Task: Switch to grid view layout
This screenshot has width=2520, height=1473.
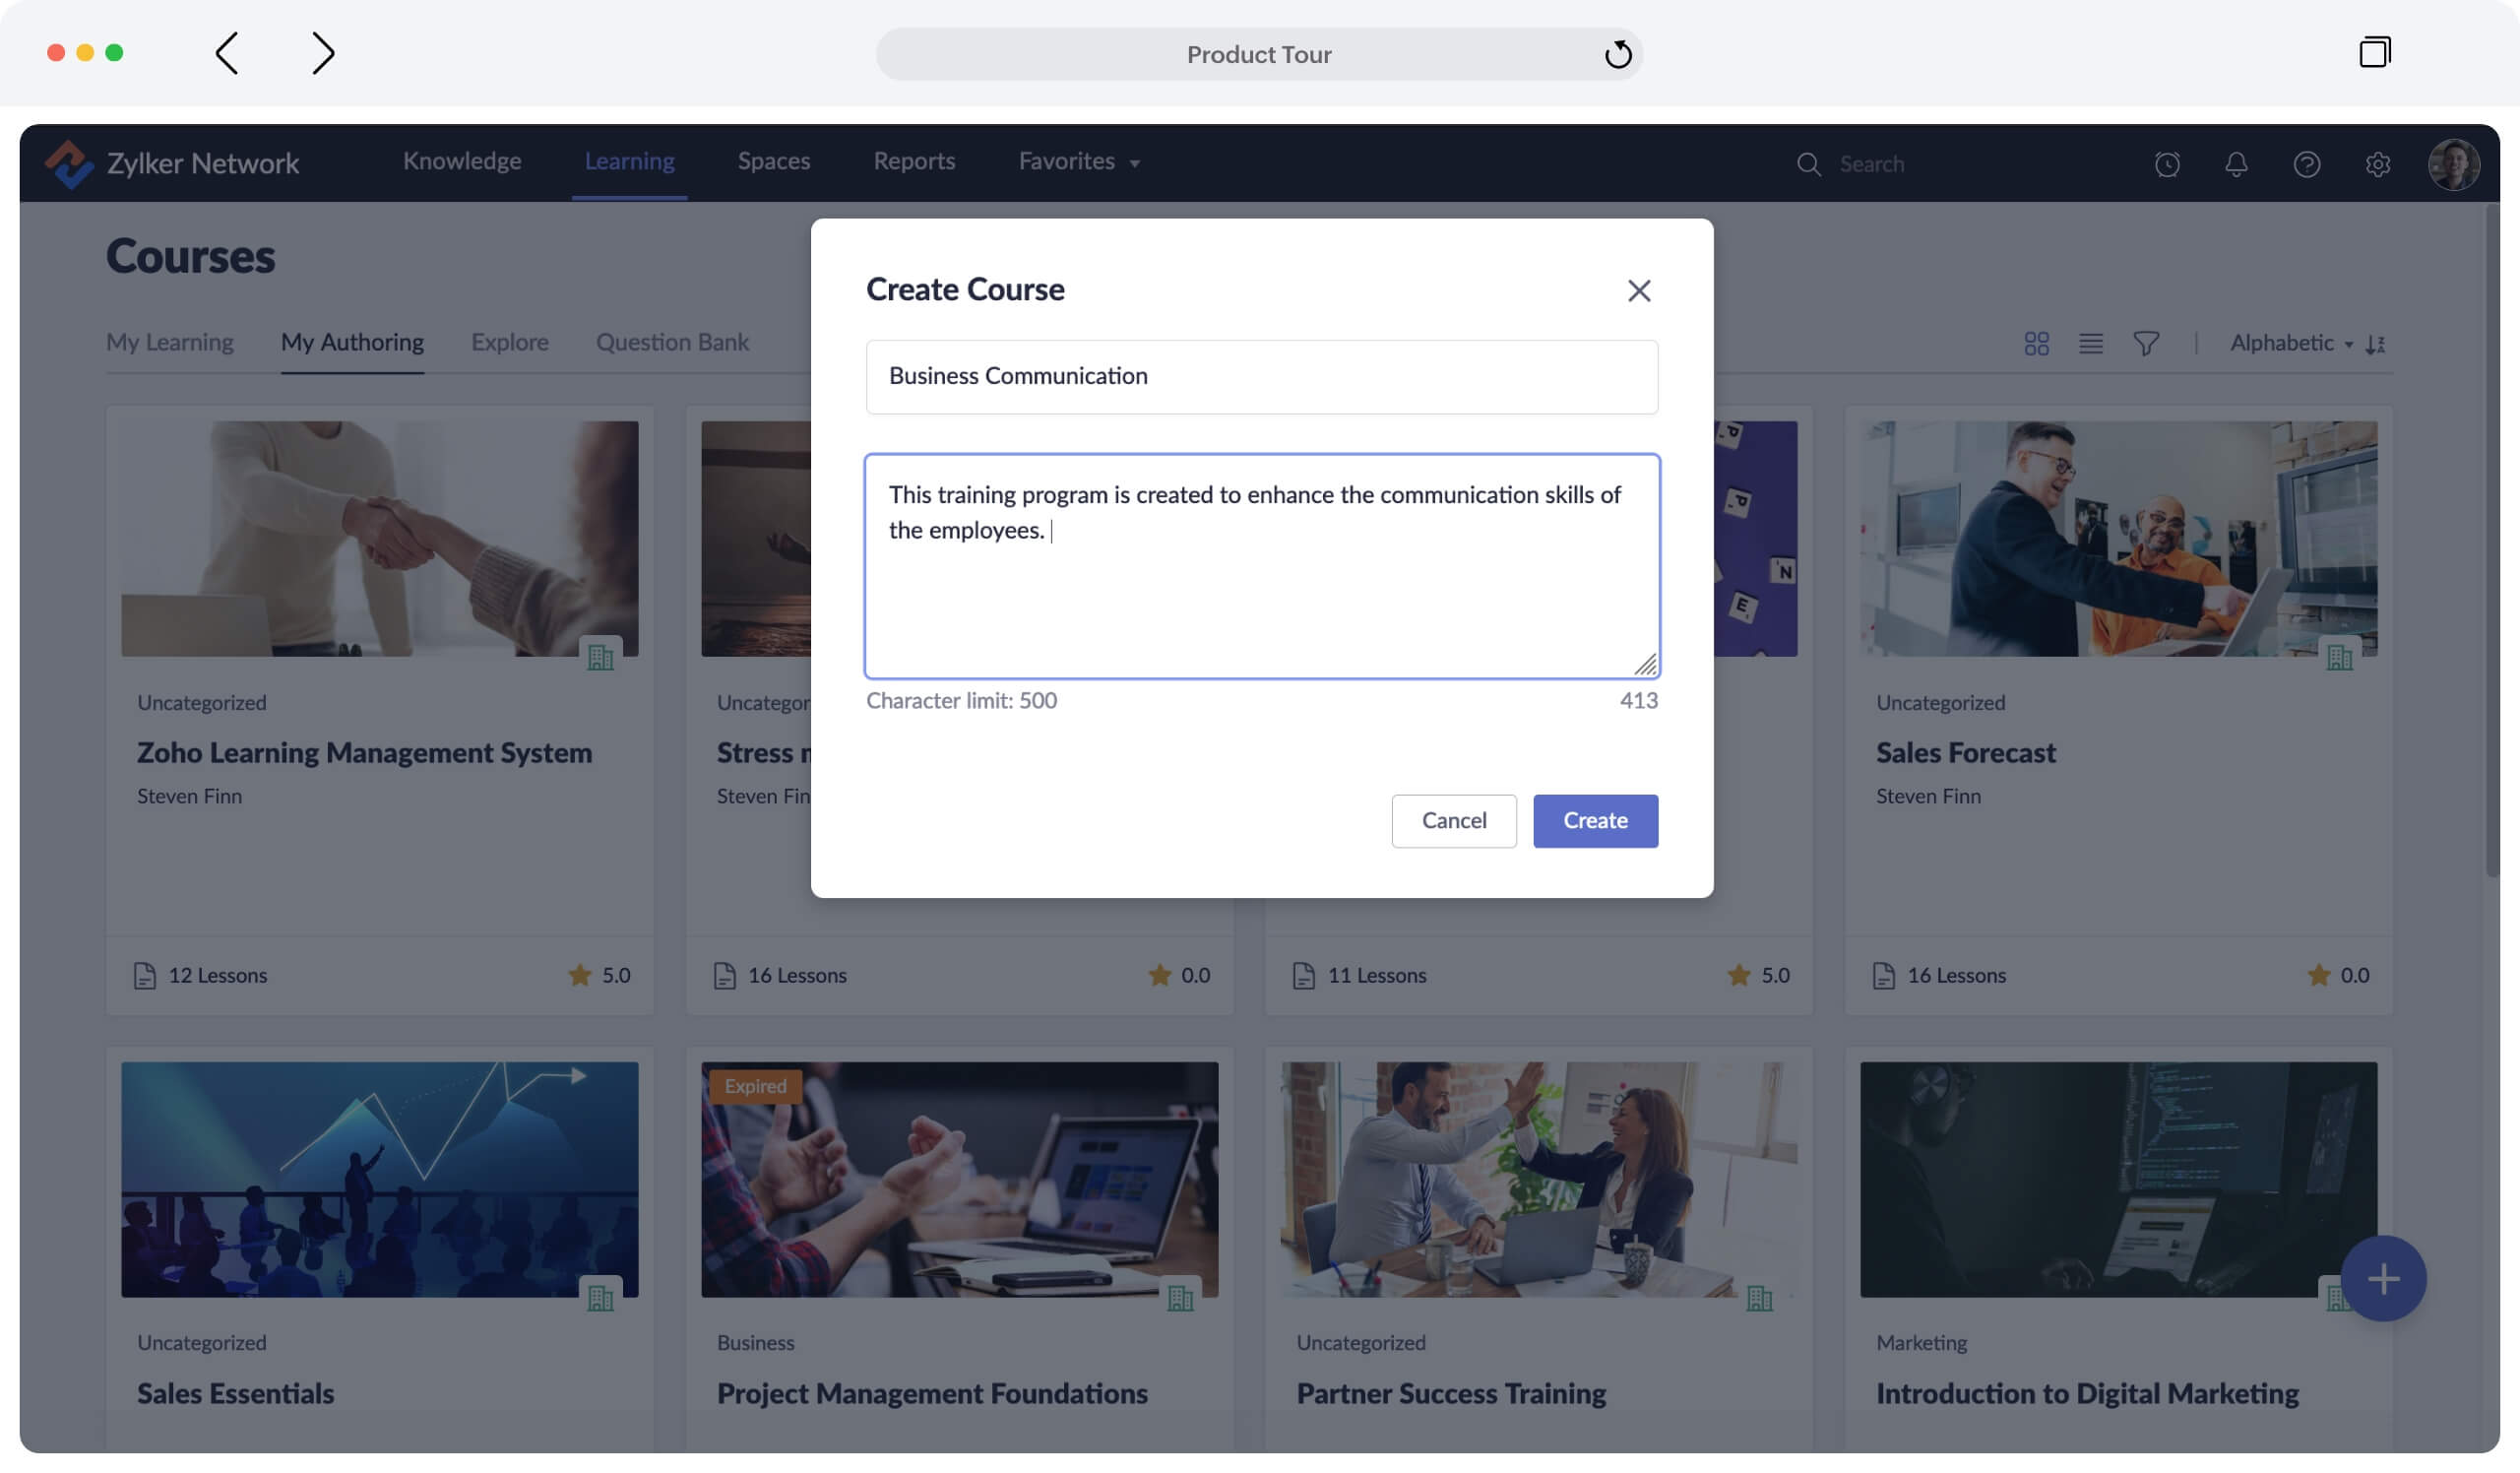Action: pos(2036,343)
